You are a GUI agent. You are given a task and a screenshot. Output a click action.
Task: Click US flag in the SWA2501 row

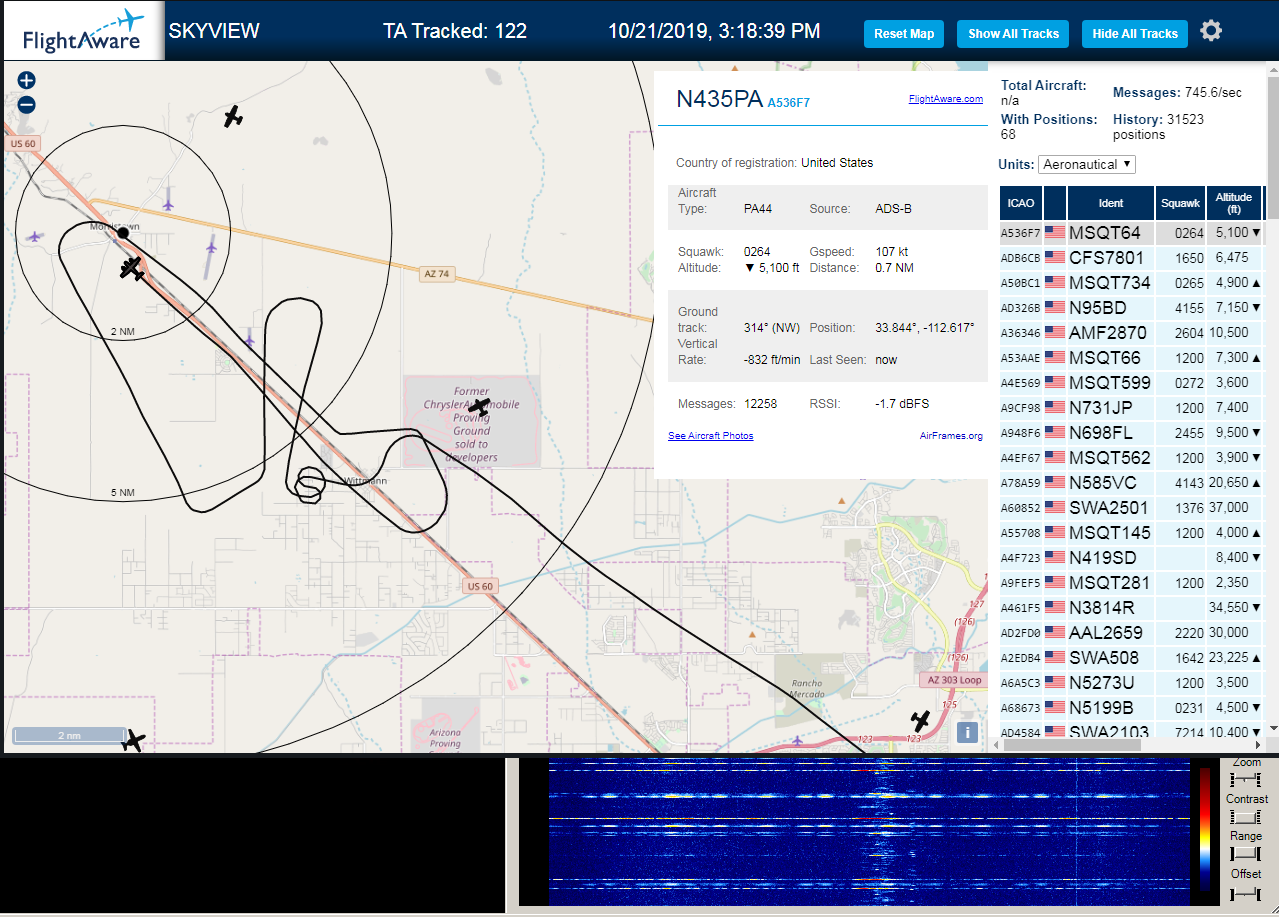(x=1055, y=507)
